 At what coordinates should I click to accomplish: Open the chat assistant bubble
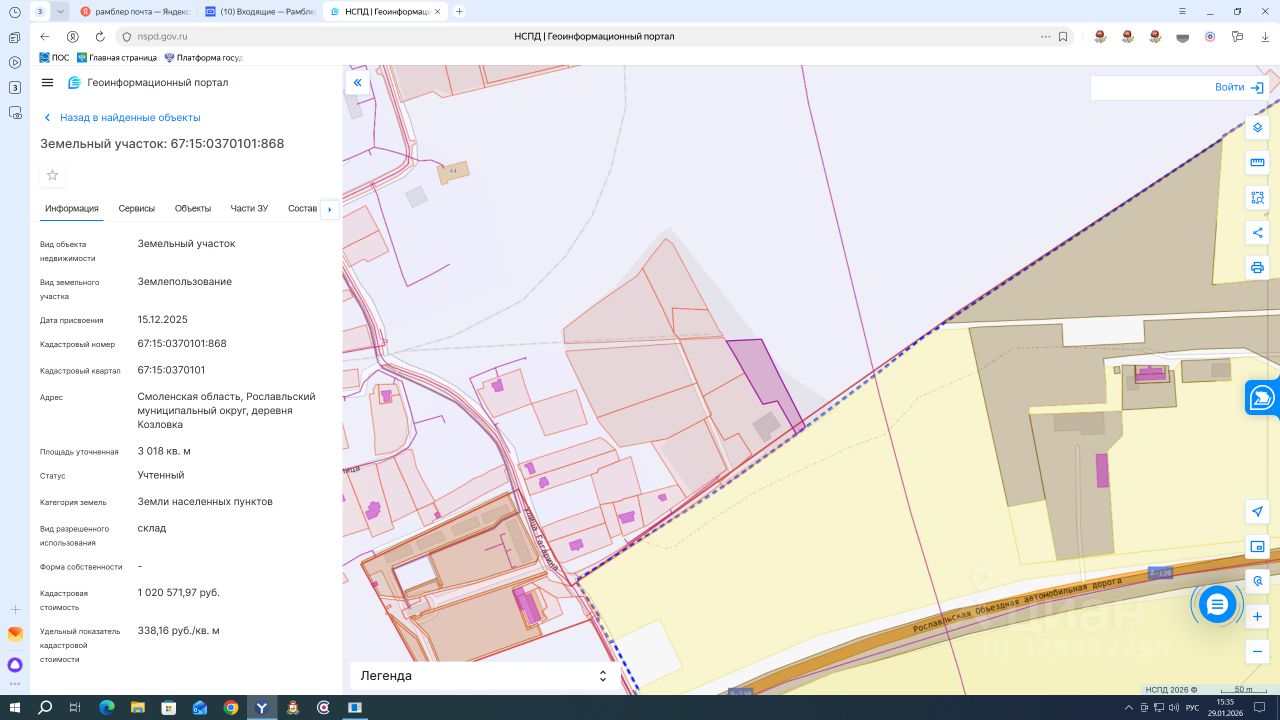[x=1217, y=604]
